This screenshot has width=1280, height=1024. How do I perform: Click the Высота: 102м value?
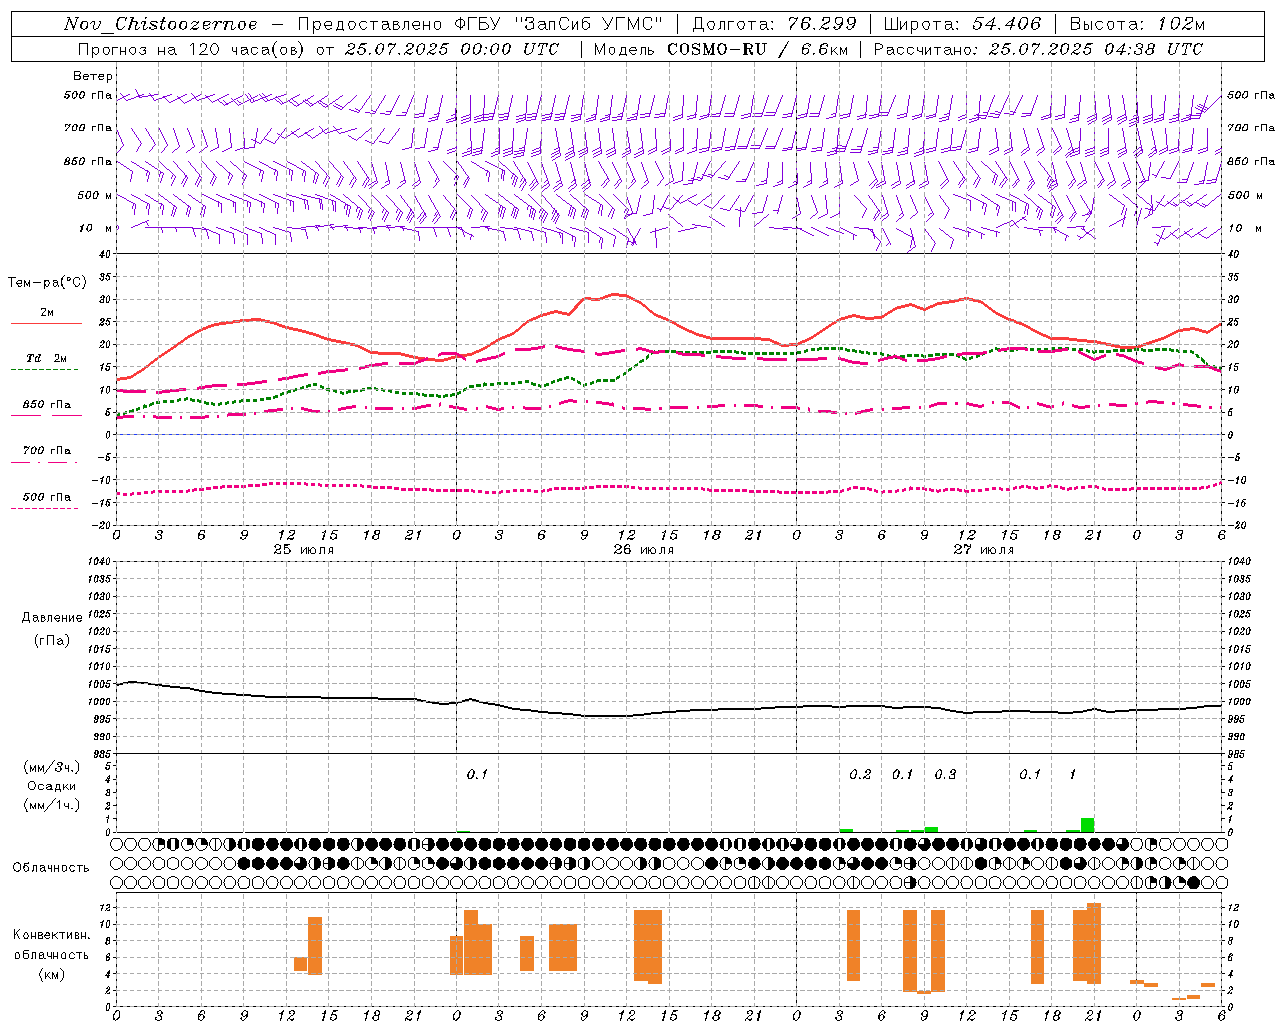coord(1137,24)
